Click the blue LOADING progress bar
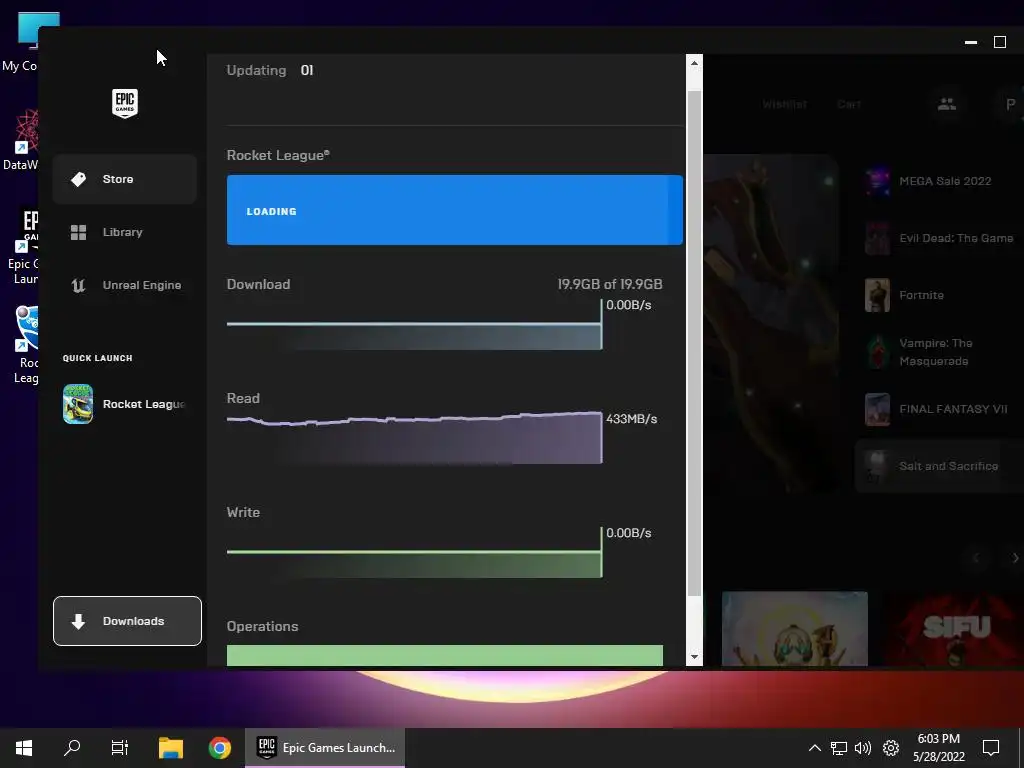1024x768 pixels. tap(455, 210)
